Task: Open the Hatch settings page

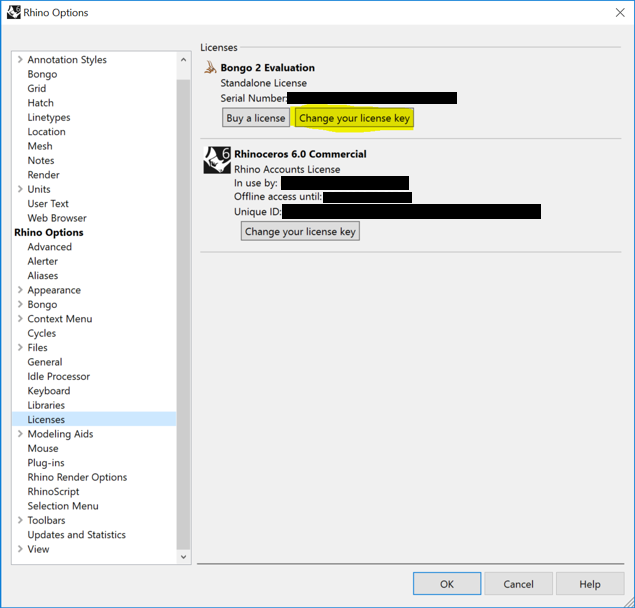Action: 40,103
